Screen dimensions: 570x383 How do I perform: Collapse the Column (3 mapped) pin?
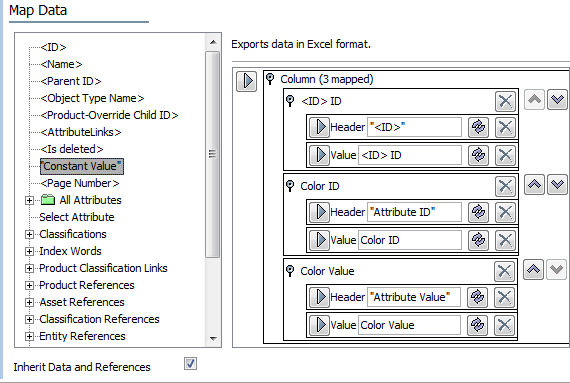tap(270, 78)
